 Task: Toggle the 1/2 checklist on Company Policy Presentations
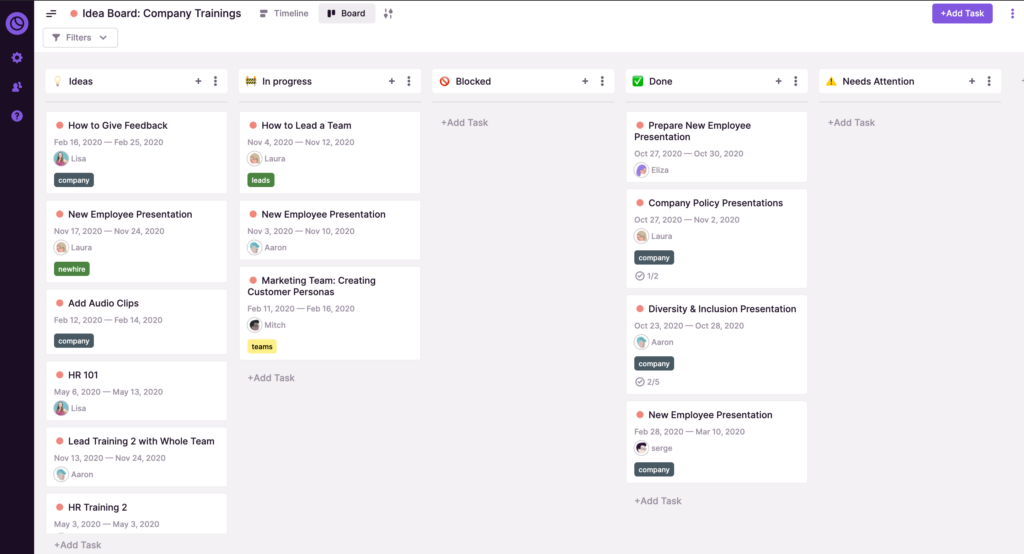click(647, 276)
